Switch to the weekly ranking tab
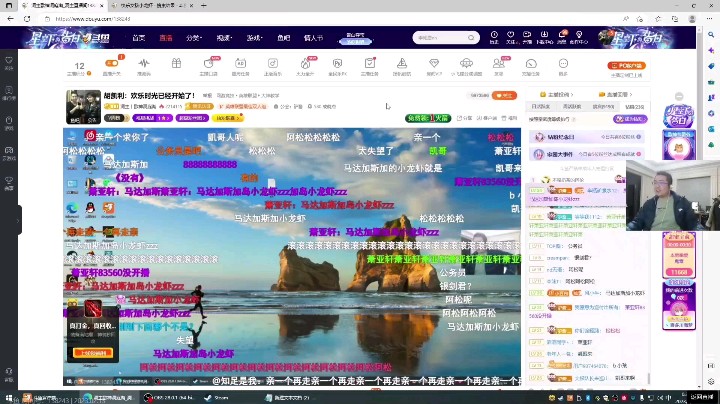The width and height of the screenshot is (720, 404). pyautogui.click(x=572, y=106)
